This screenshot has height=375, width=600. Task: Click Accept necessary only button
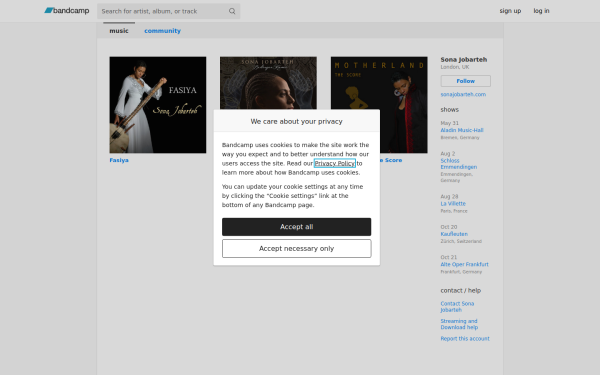[297, 248]
